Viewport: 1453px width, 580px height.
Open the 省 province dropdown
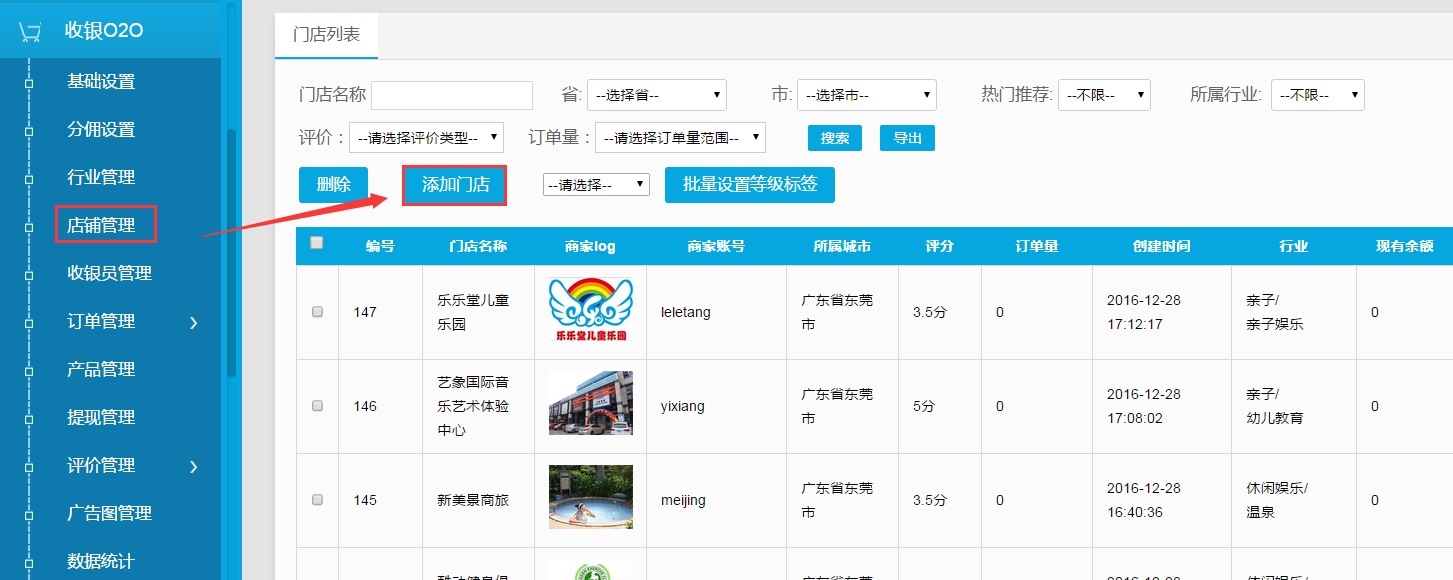coord(657,95)
